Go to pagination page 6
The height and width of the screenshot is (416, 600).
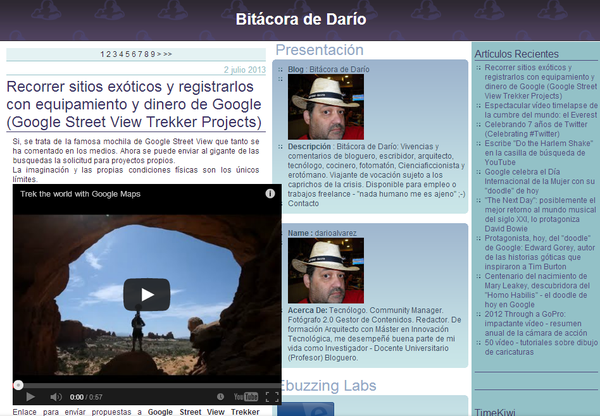134,54
